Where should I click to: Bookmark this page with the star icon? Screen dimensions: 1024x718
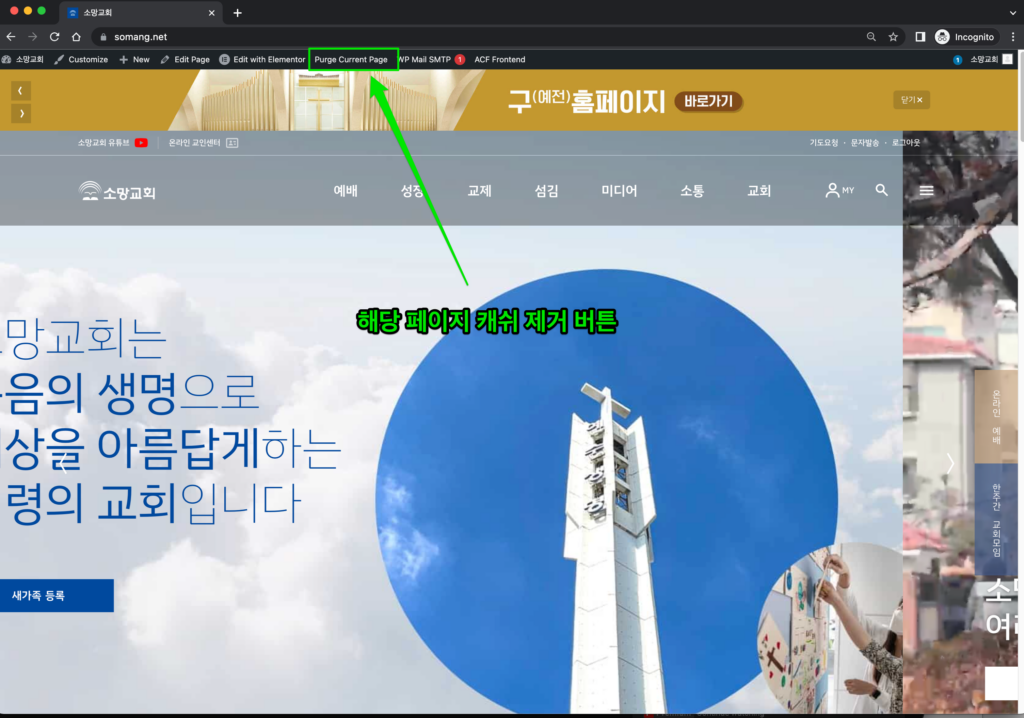click(x=893, y=37)
